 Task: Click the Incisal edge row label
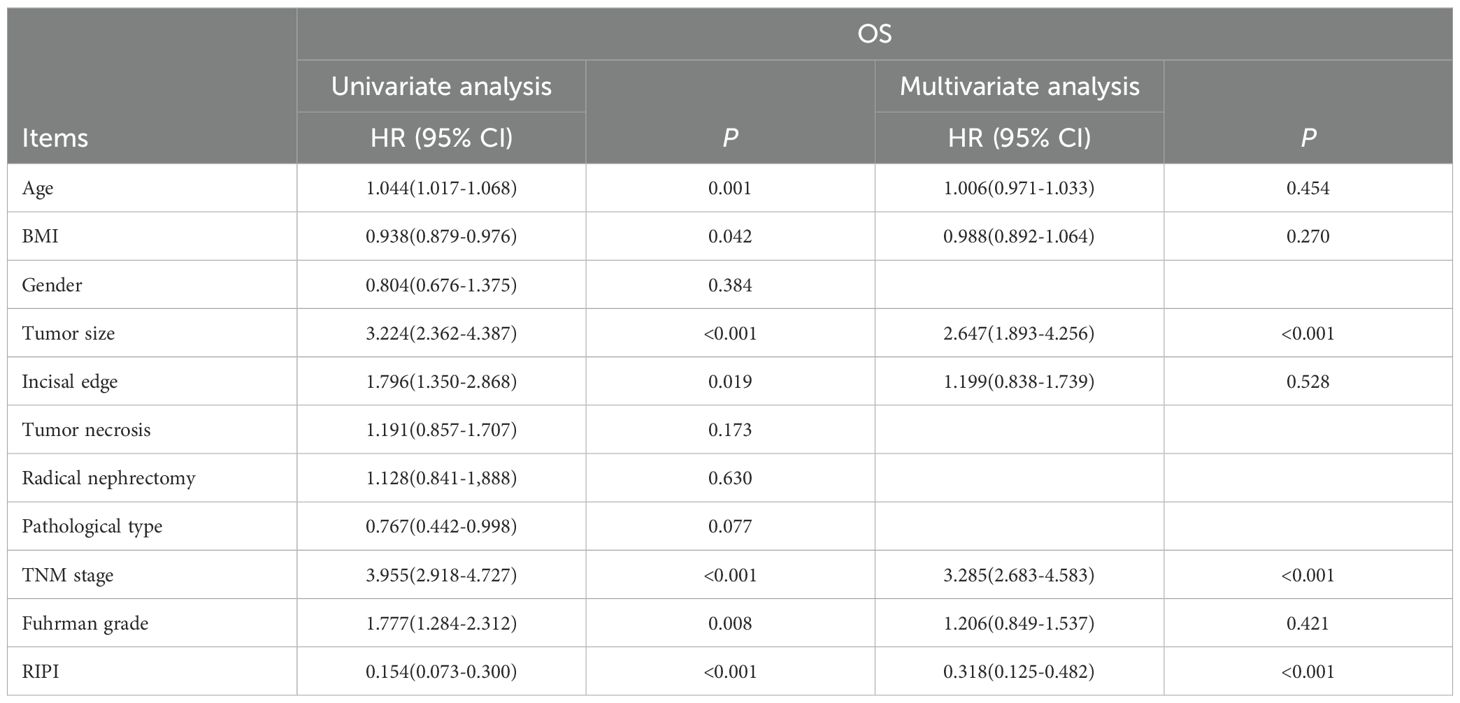70,381
